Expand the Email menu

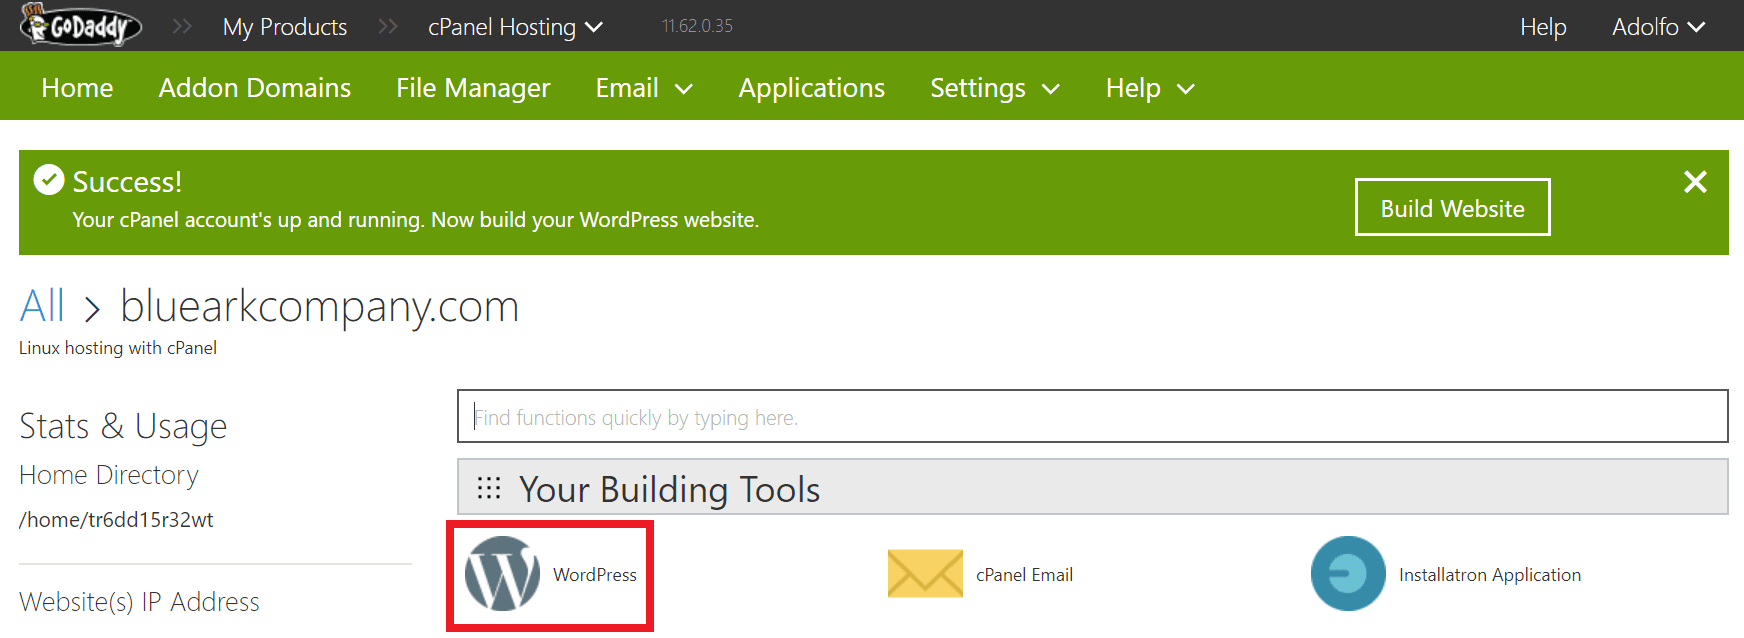644,88
